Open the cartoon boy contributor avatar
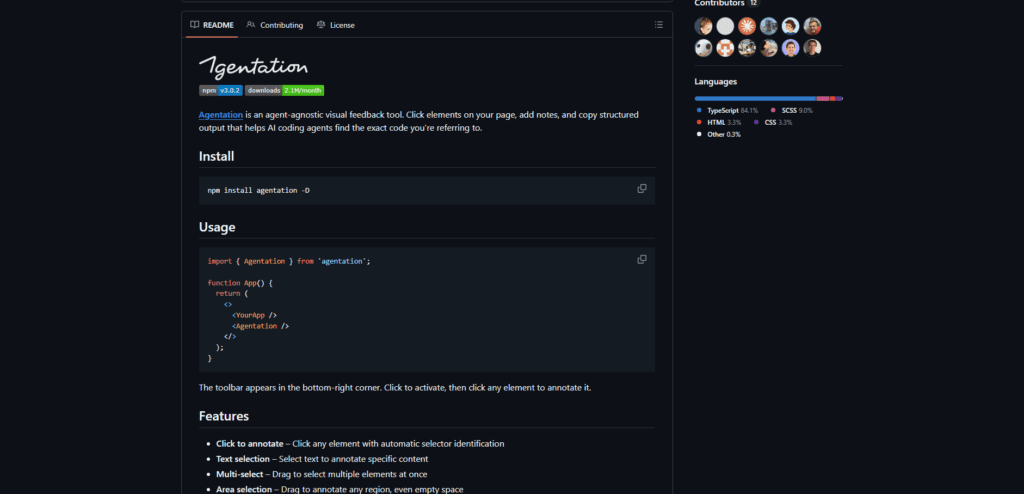Viewport: 1024px width, 494px height. point(790,26)
